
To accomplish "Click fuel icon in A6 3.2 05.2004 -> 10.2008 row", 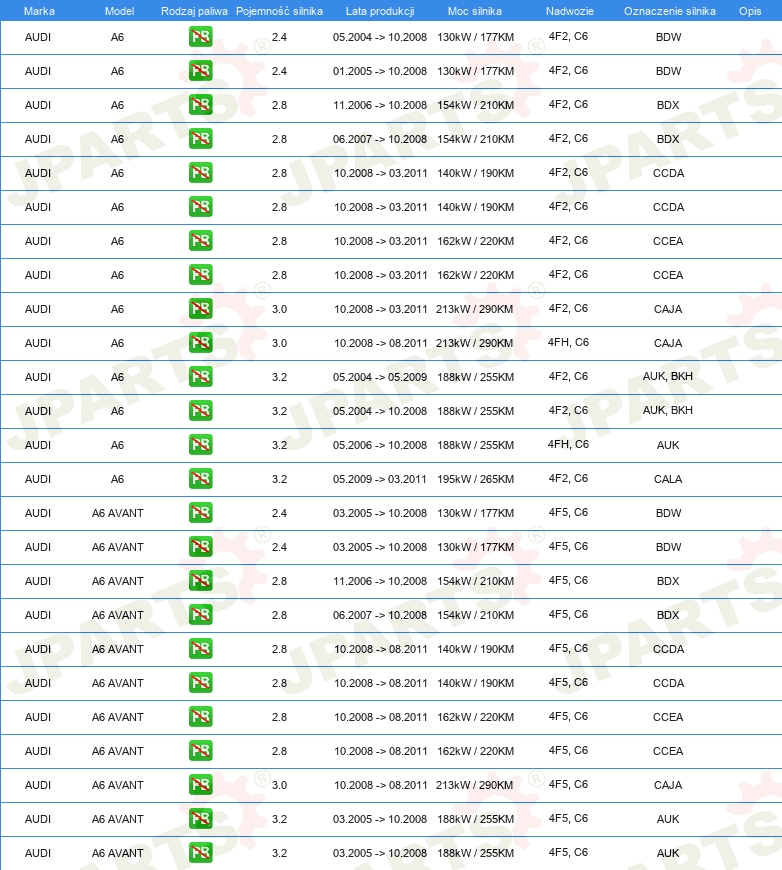I will pos(200,411).
